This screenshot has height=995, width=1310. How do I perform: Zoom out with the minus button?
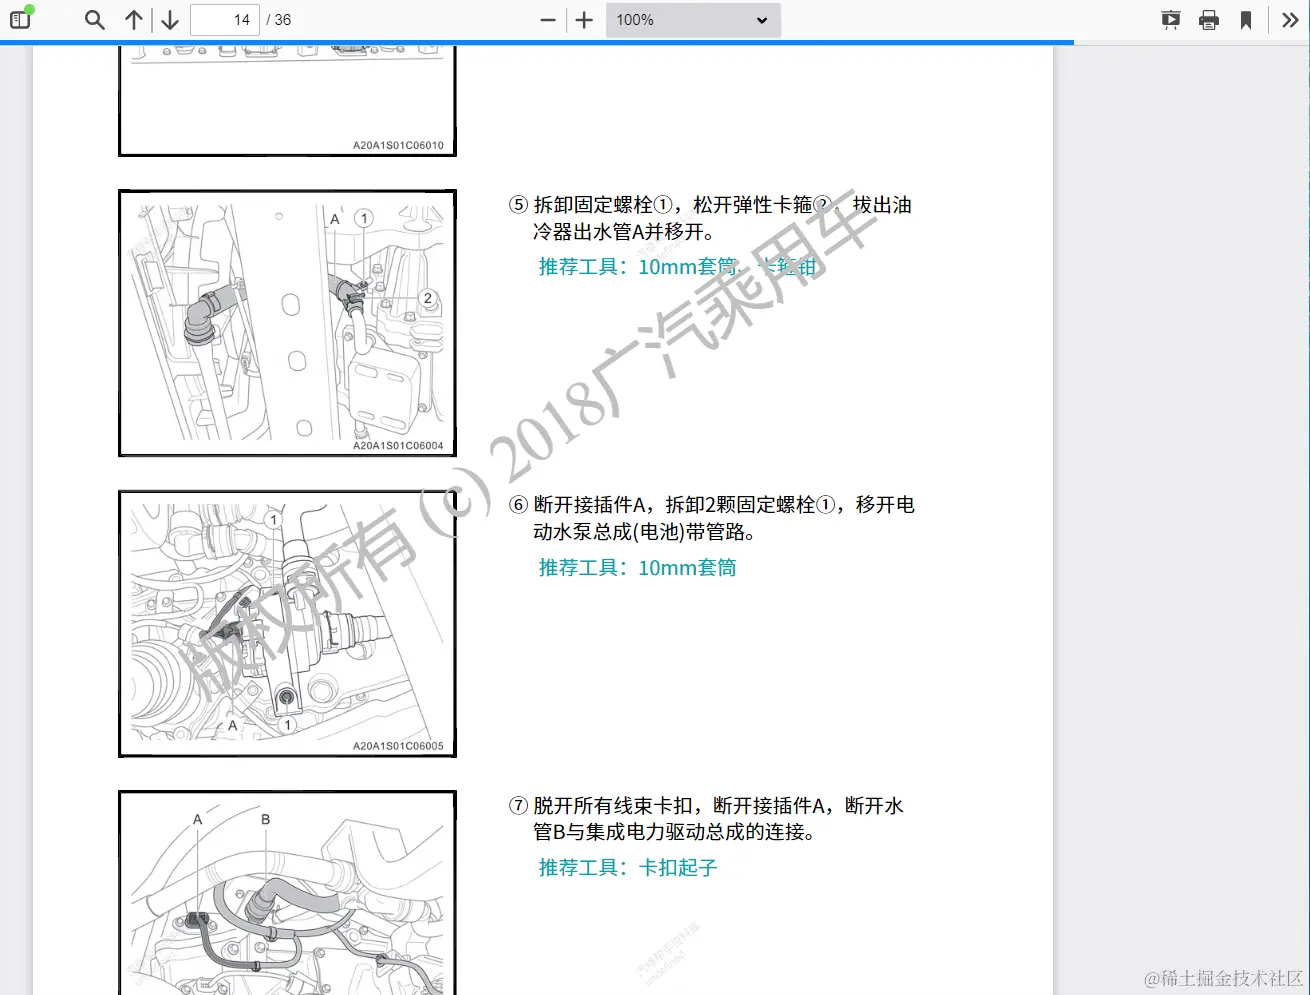pyautogui.click(x=547, y=20)
